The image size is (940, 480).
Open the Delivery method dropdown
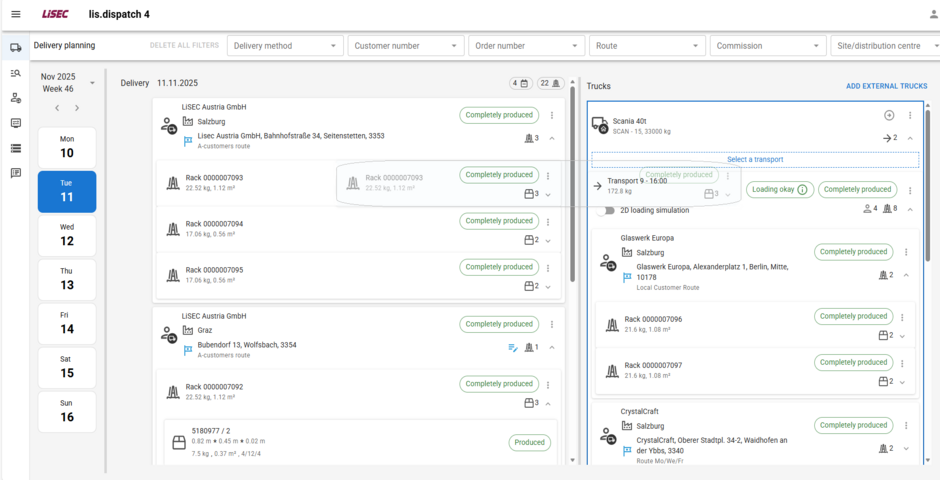click(284, 46)
